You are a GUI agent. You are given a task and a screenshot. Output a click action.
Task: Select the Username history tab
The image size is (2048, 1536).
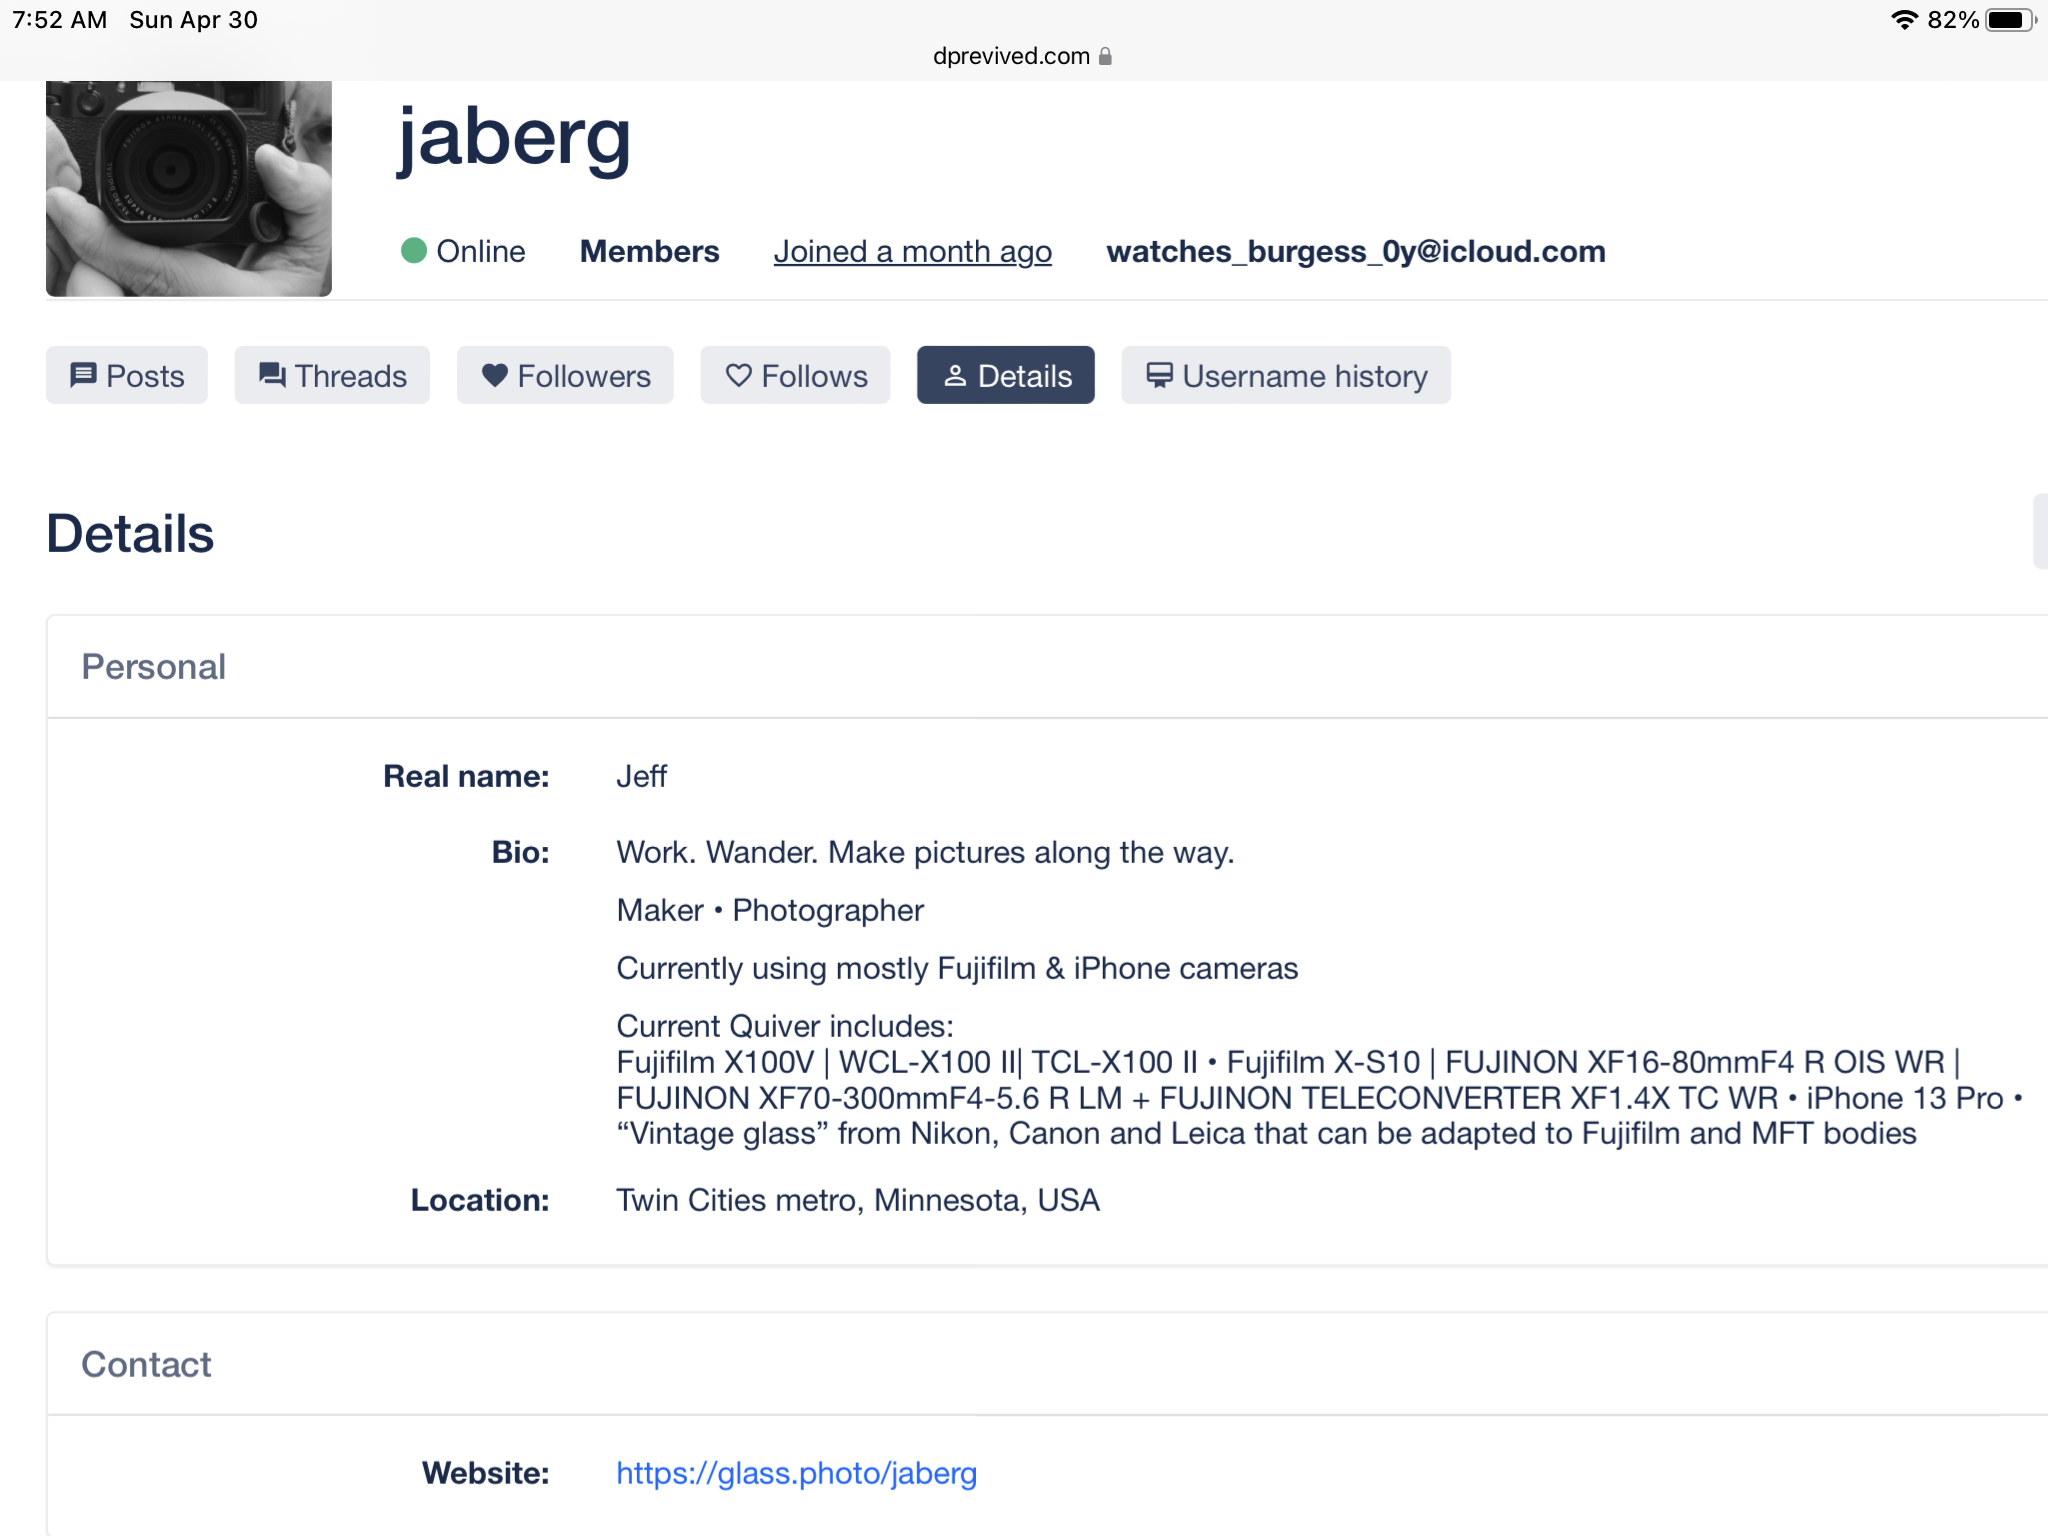click(x=1286, y=375)
